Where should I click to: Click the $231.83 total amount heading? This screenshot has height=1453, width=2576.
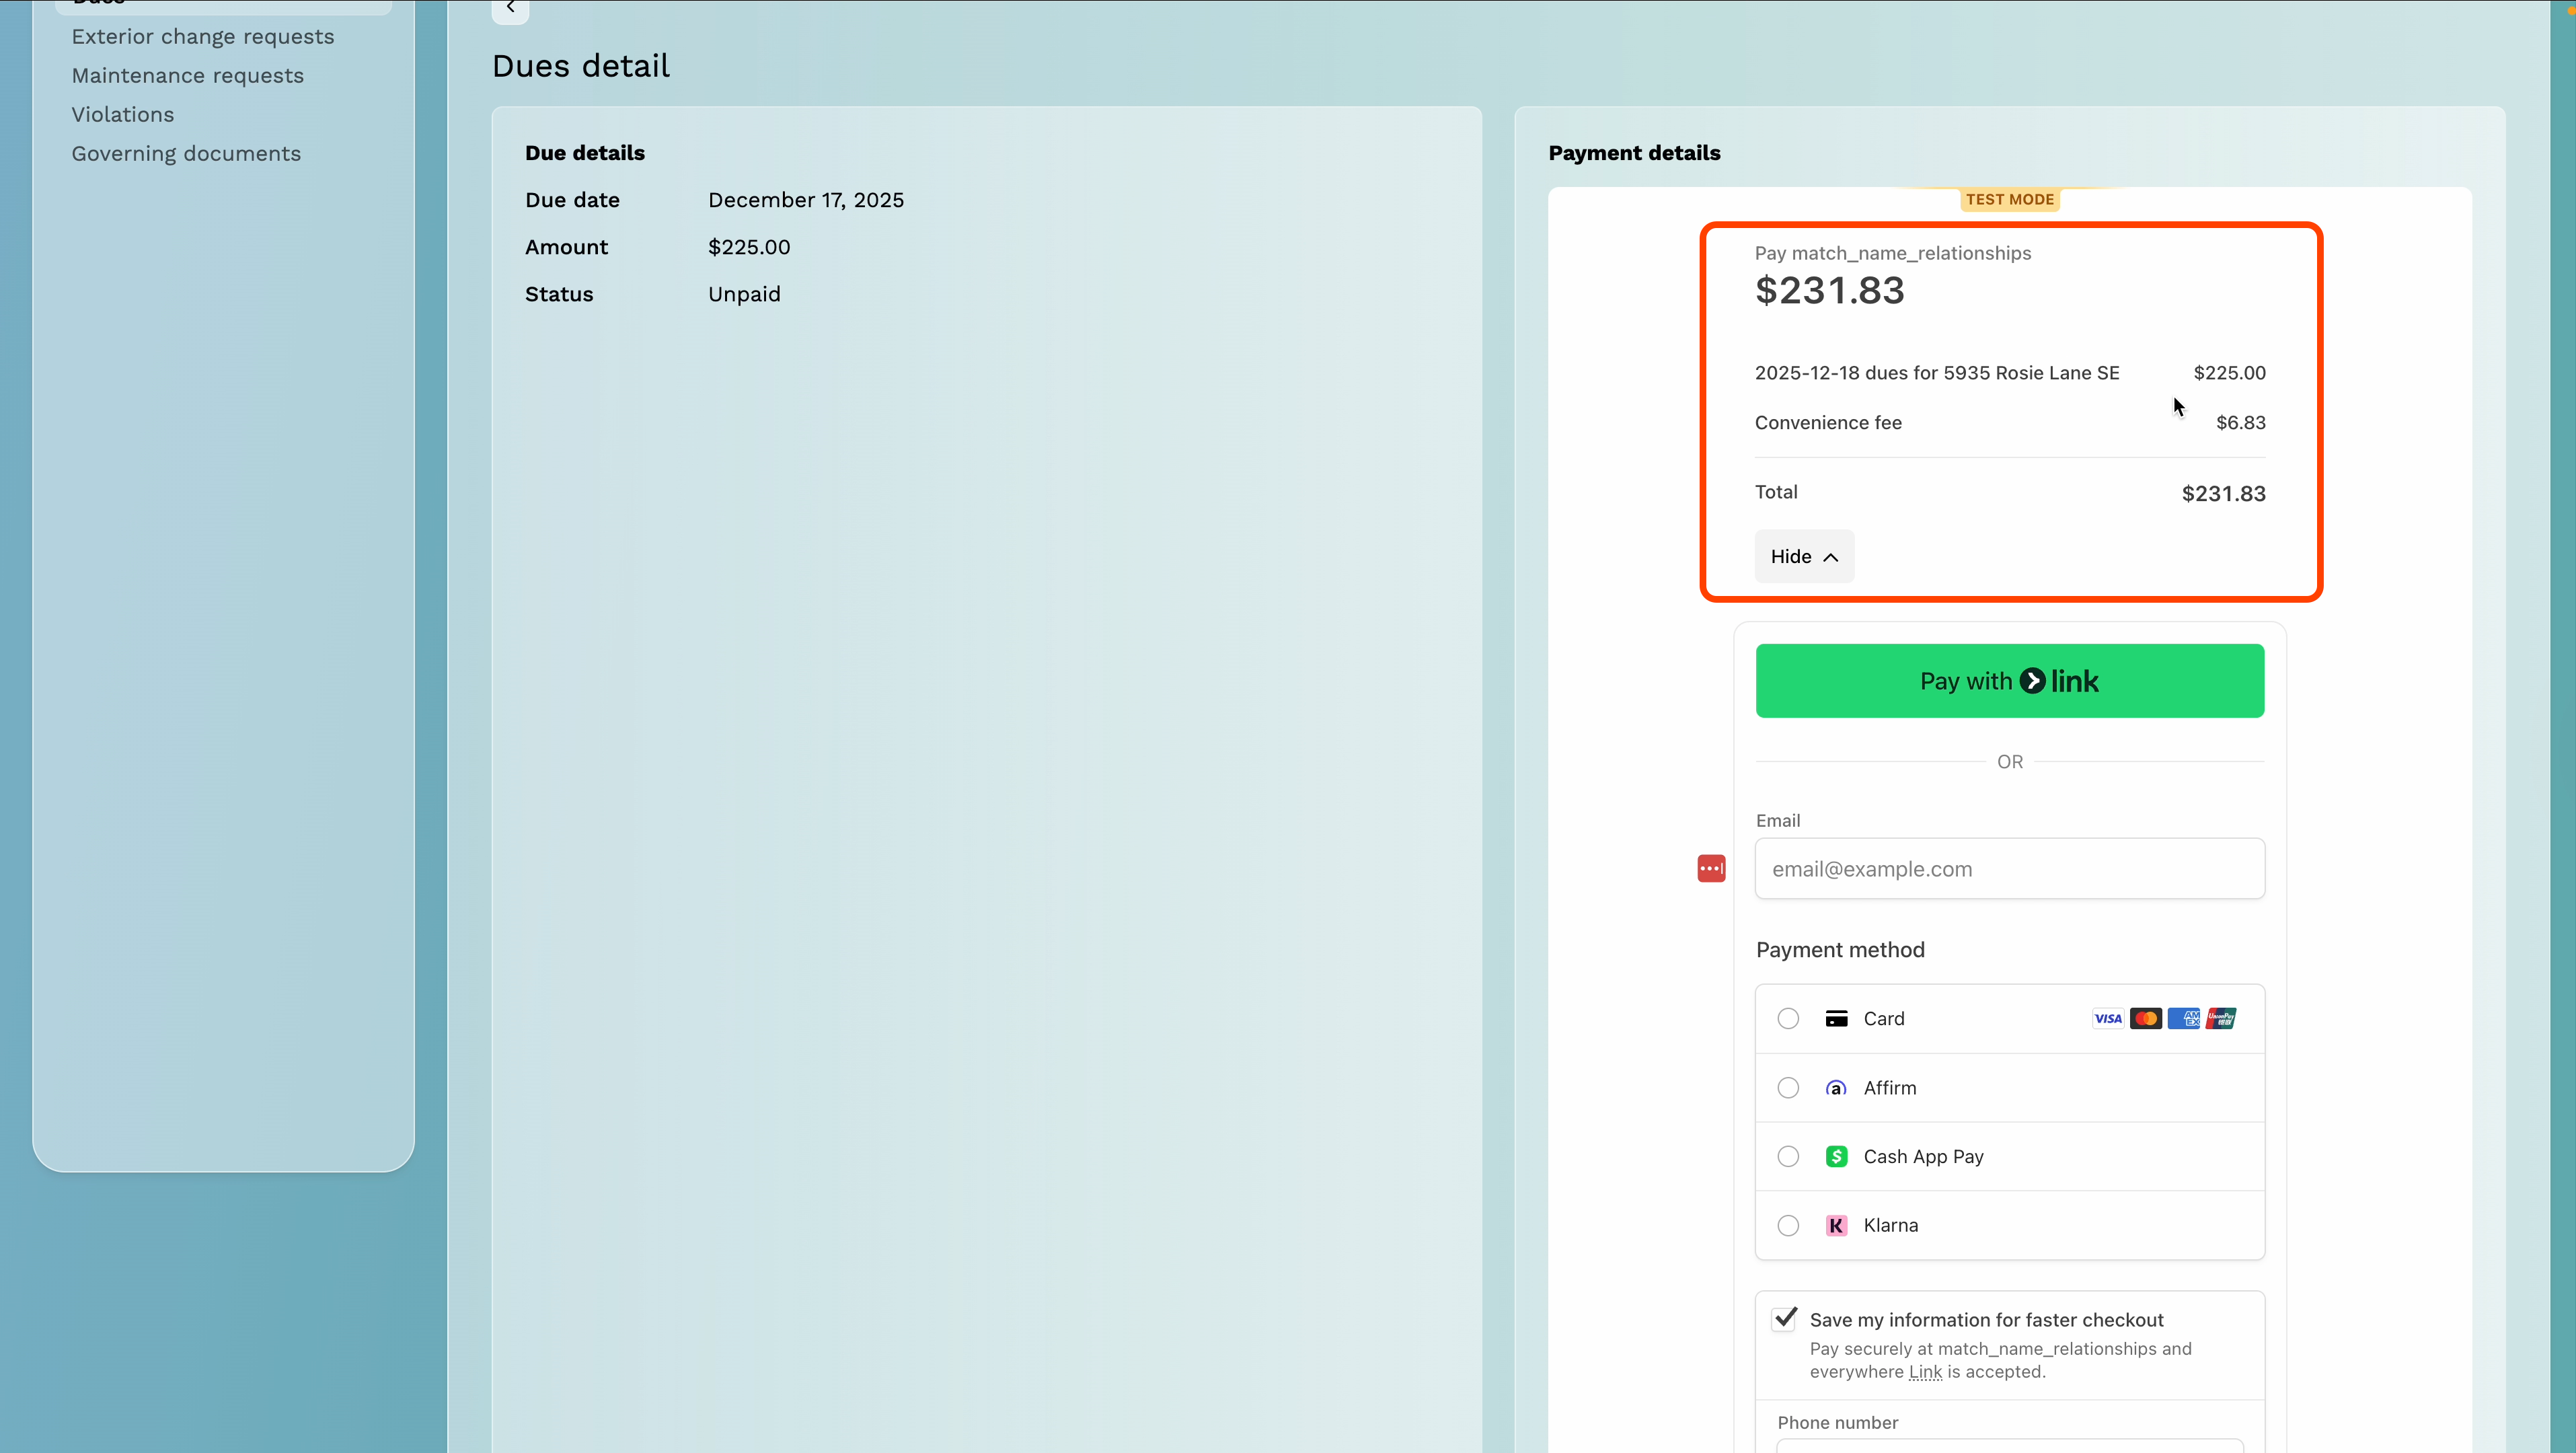pyautogui.click(x=1830, y=291)
